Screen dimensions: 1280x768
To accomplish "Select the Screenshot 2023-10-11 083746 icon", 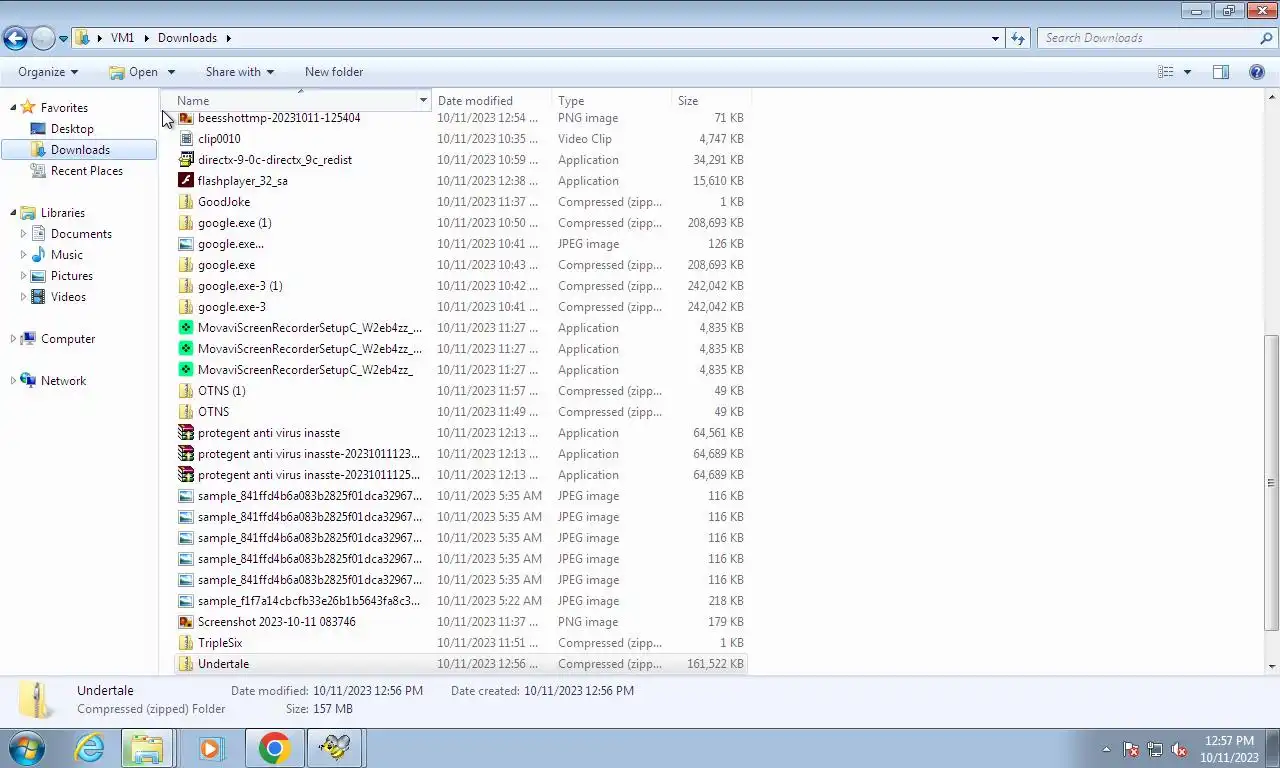I will tap(186, 622).
